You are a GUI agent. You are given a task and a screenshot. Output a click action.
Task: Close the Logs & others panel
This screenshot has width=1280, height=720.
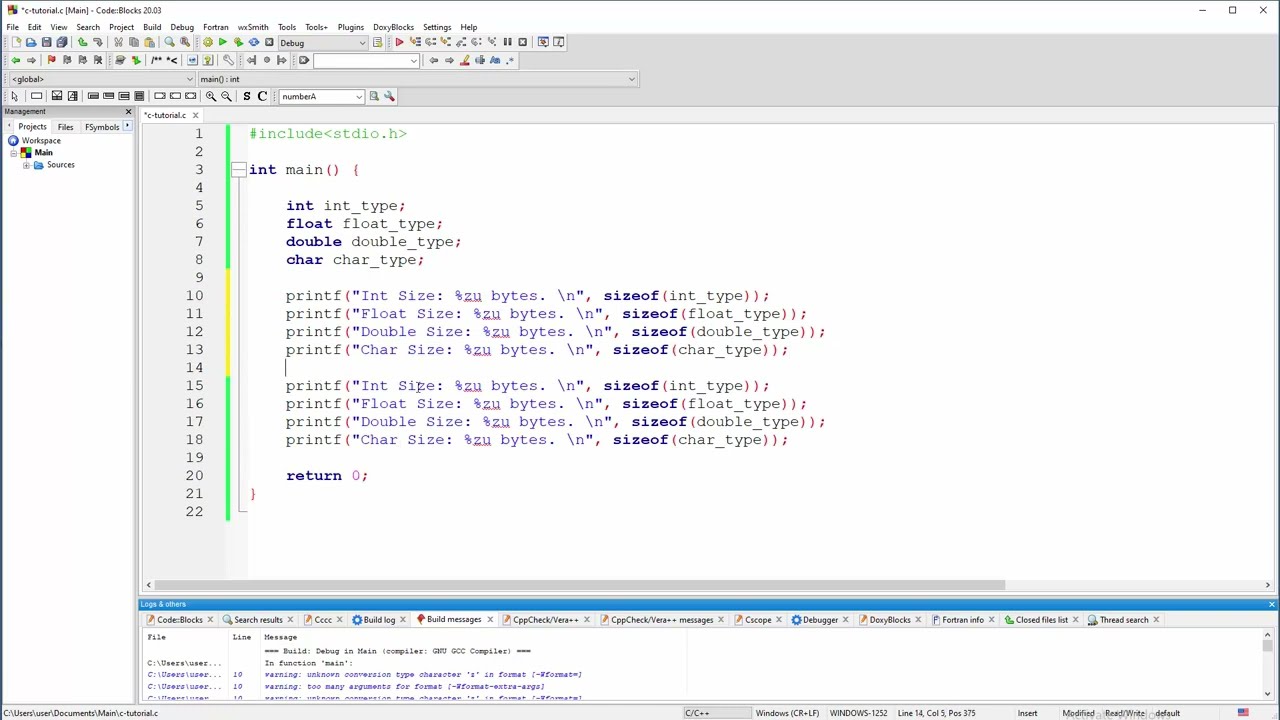(x=1271, y=604)
